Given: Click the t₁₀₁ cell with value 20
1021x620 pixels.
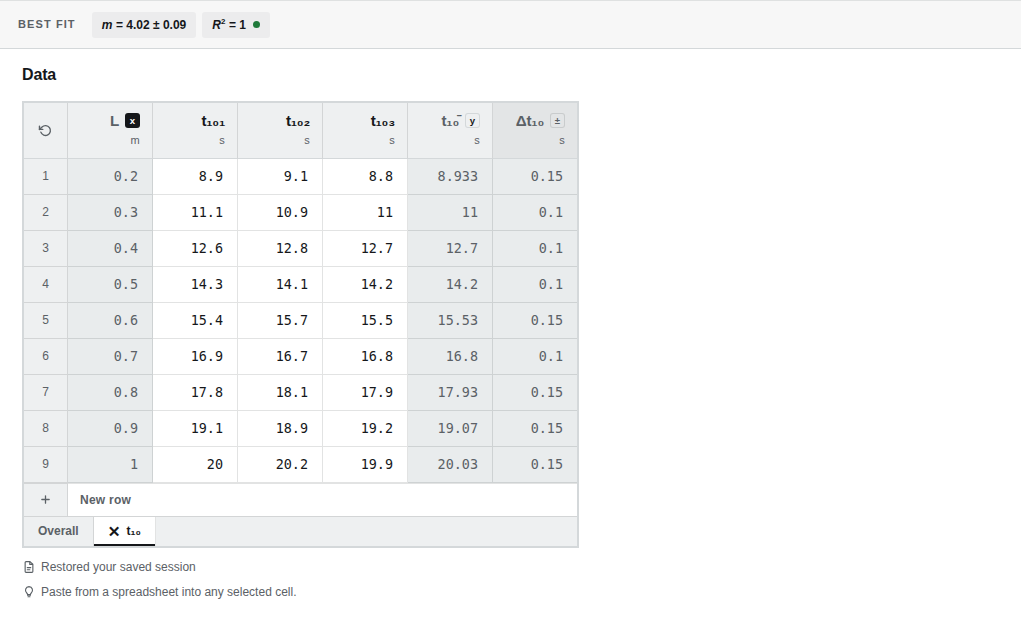Looking at the screenshot, I should pos(195,464).
